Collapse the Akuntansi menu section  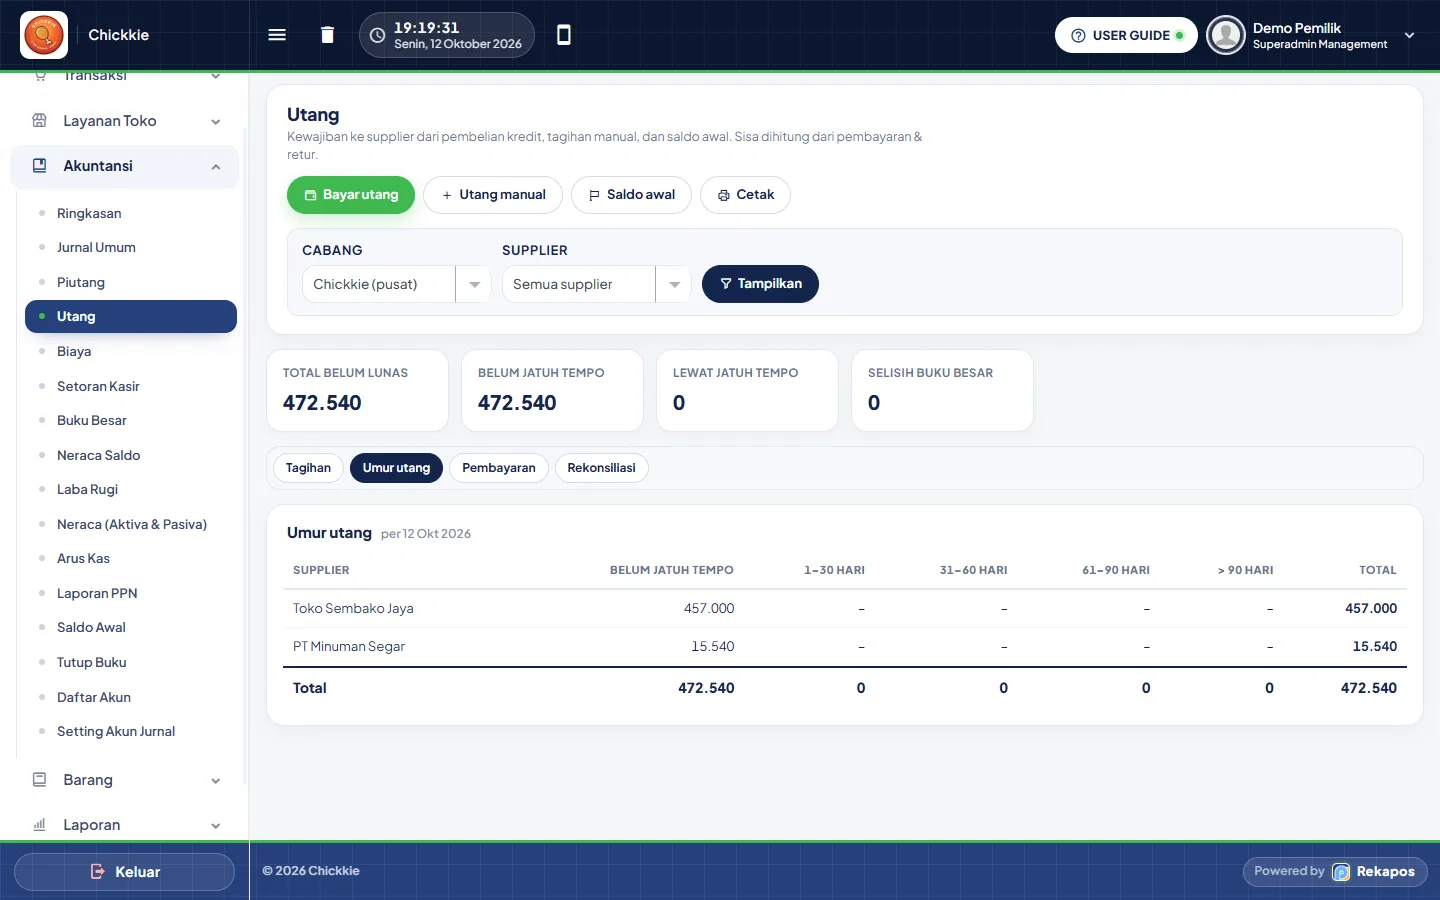click(x=216, y=167)
